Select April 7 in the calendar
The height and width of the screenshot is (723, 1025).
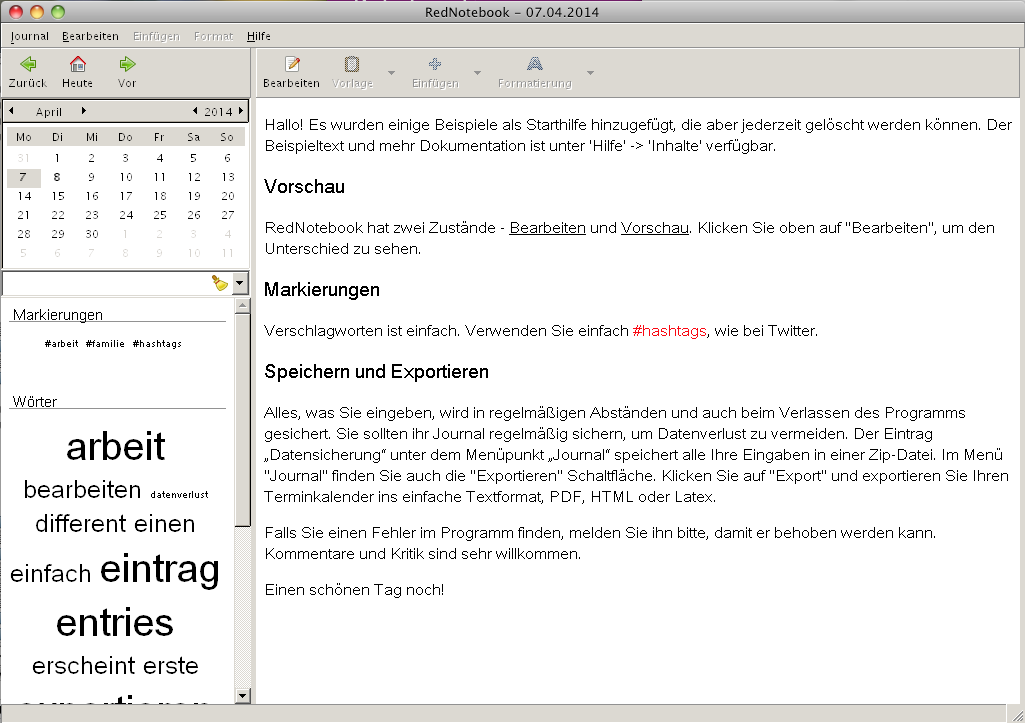pyautogui.click(x=24, y=177)
